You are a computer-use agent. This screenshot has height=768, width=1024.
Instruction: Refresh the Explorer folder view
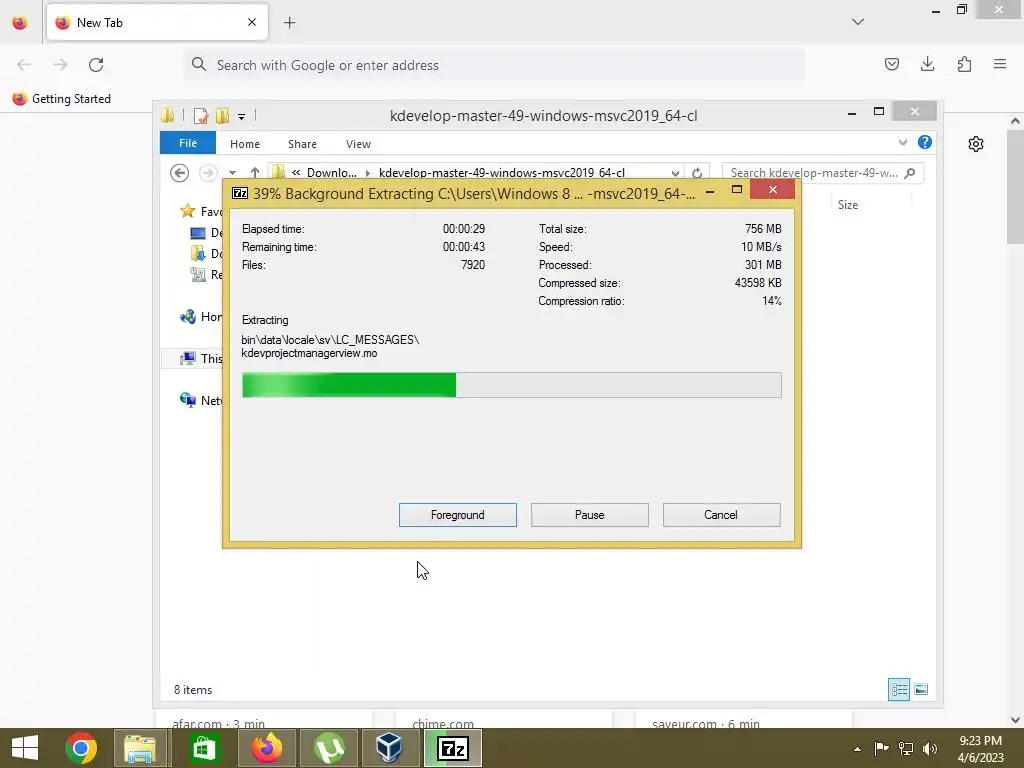coord(697,173)
